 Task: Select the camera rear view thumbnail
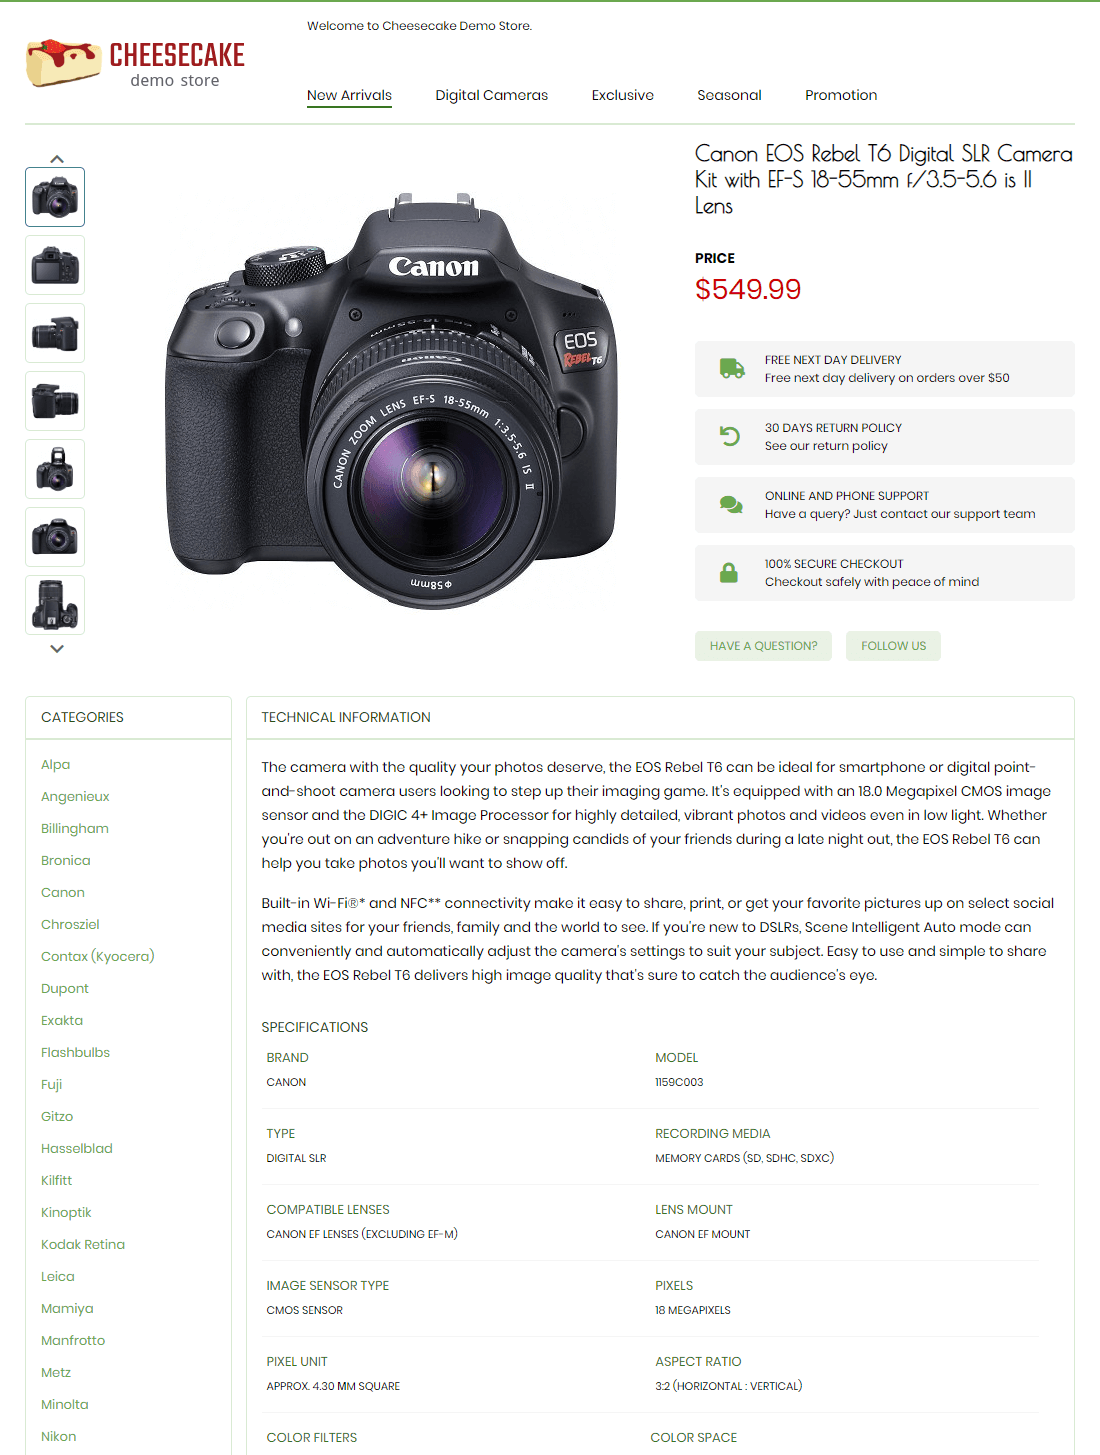point(55,265)
